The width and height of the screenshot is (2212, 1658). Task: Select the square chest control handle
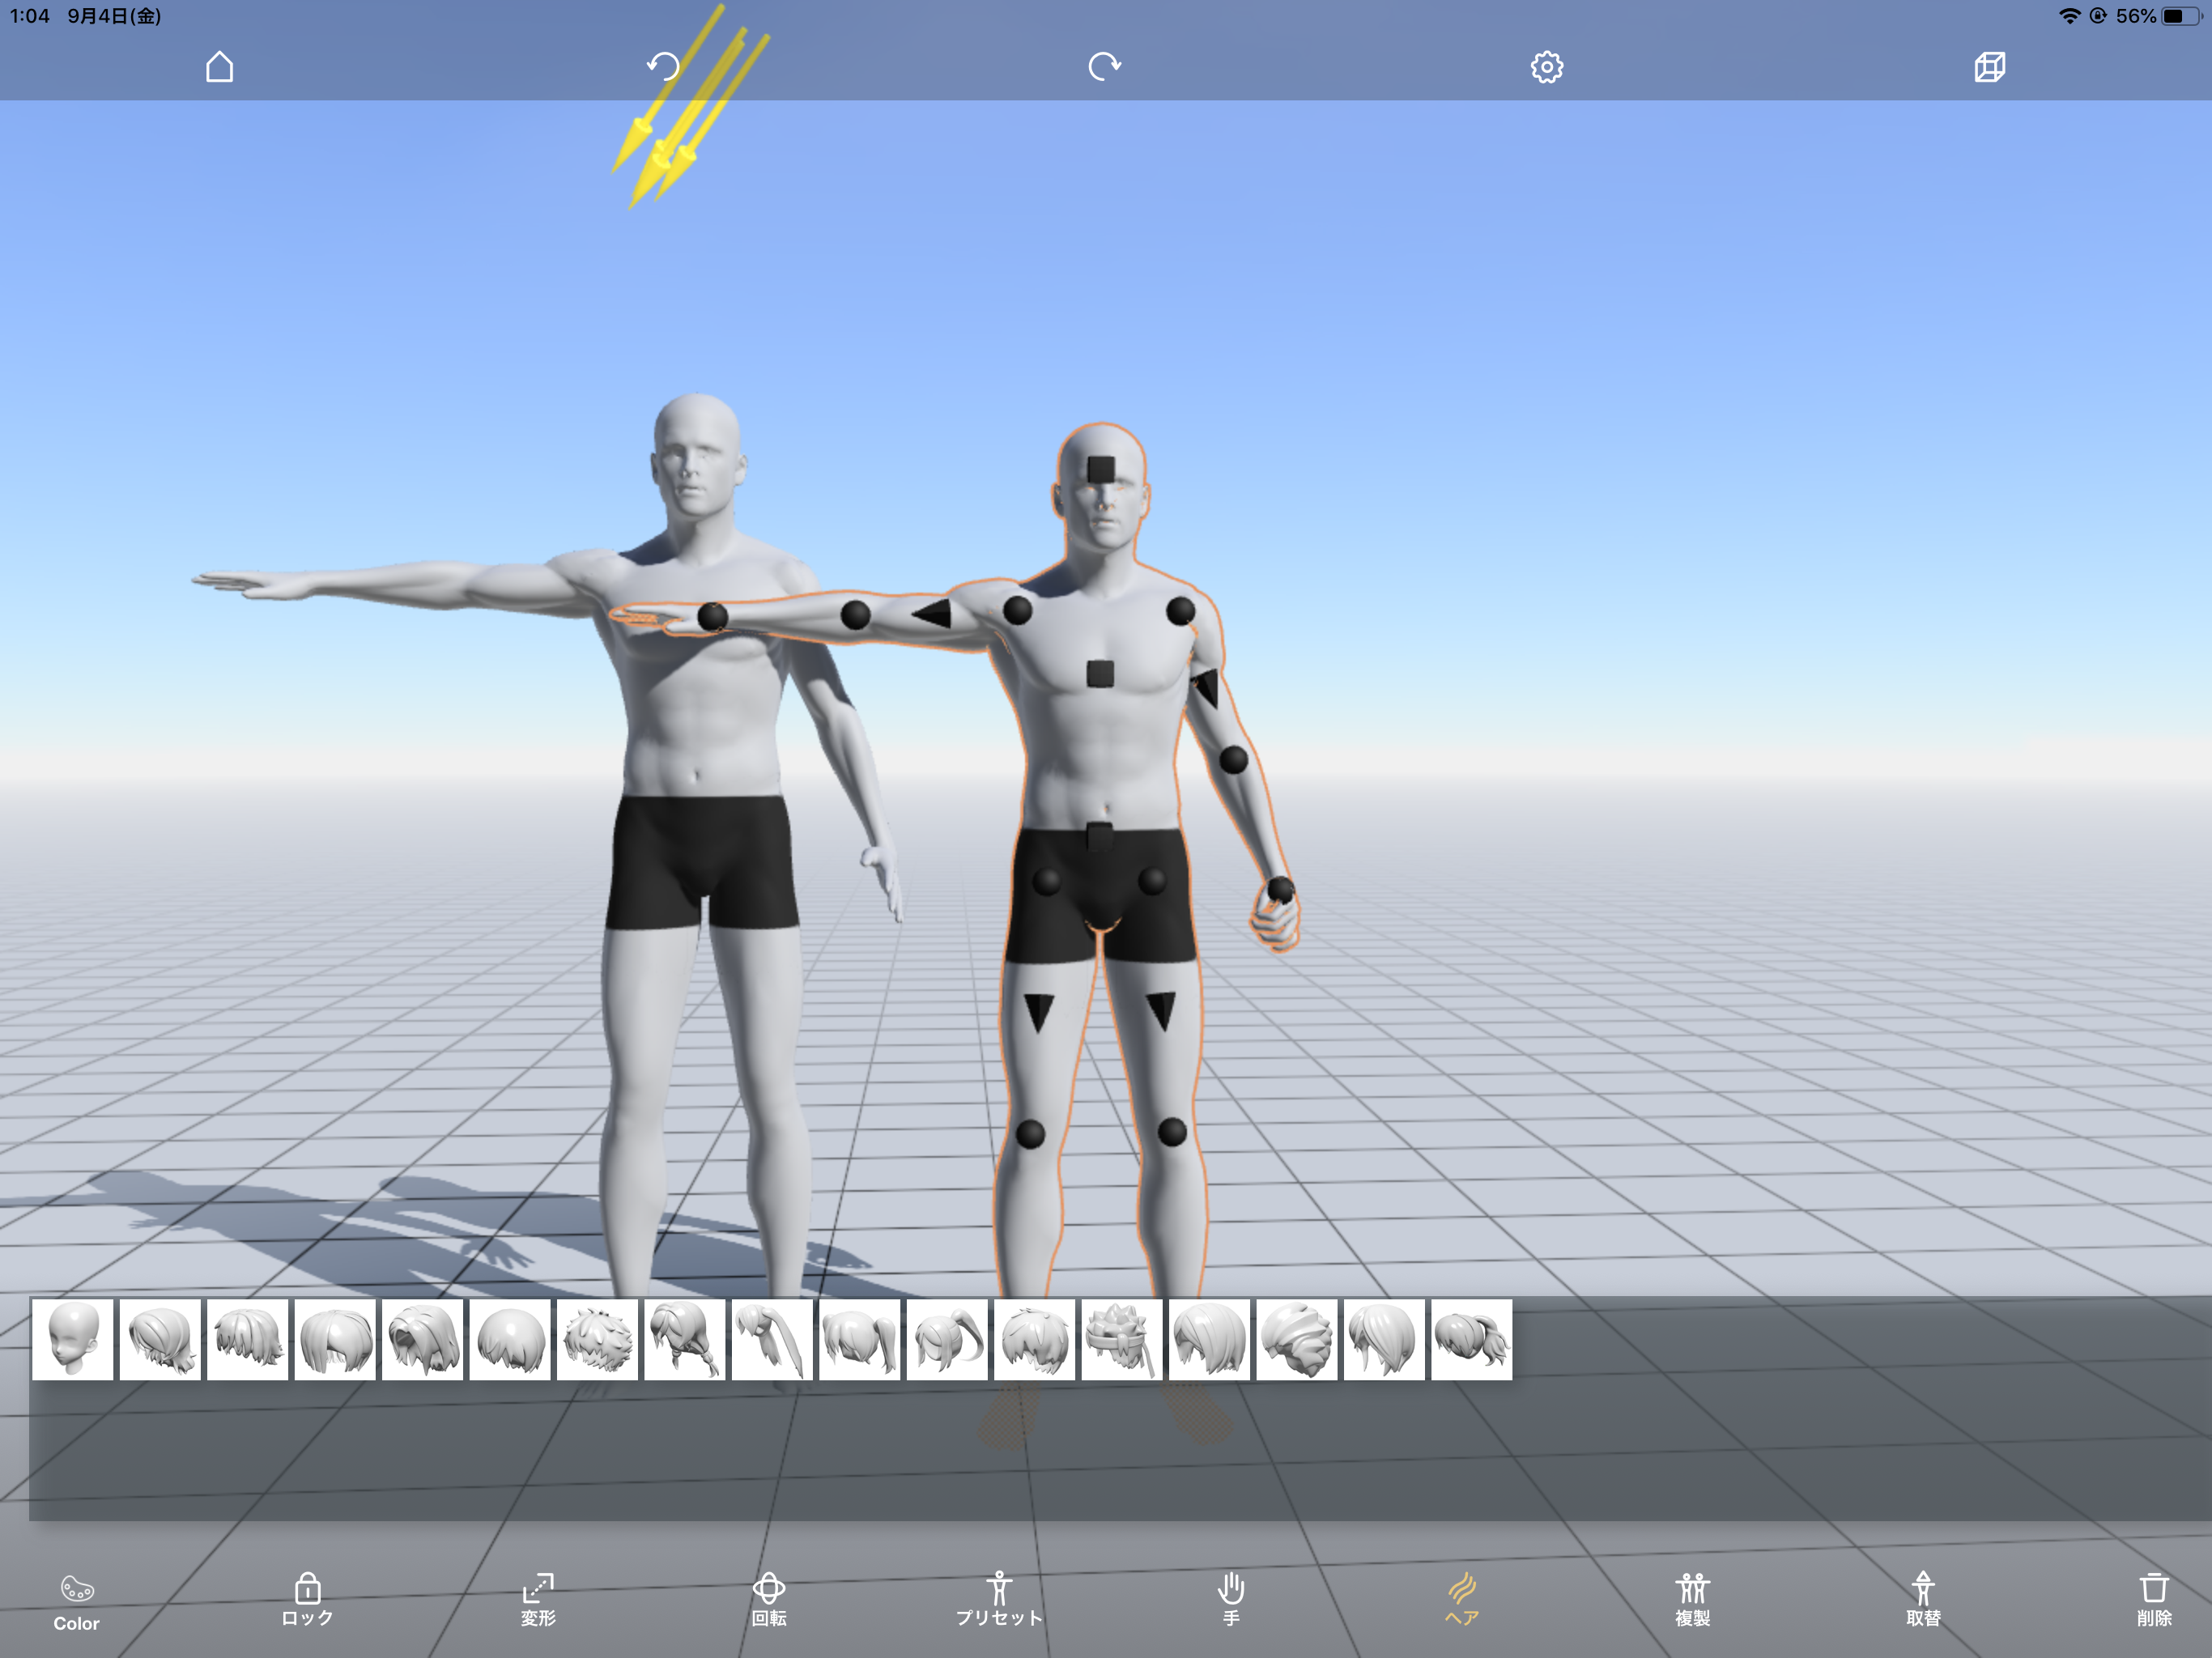tap(1100, 674)
